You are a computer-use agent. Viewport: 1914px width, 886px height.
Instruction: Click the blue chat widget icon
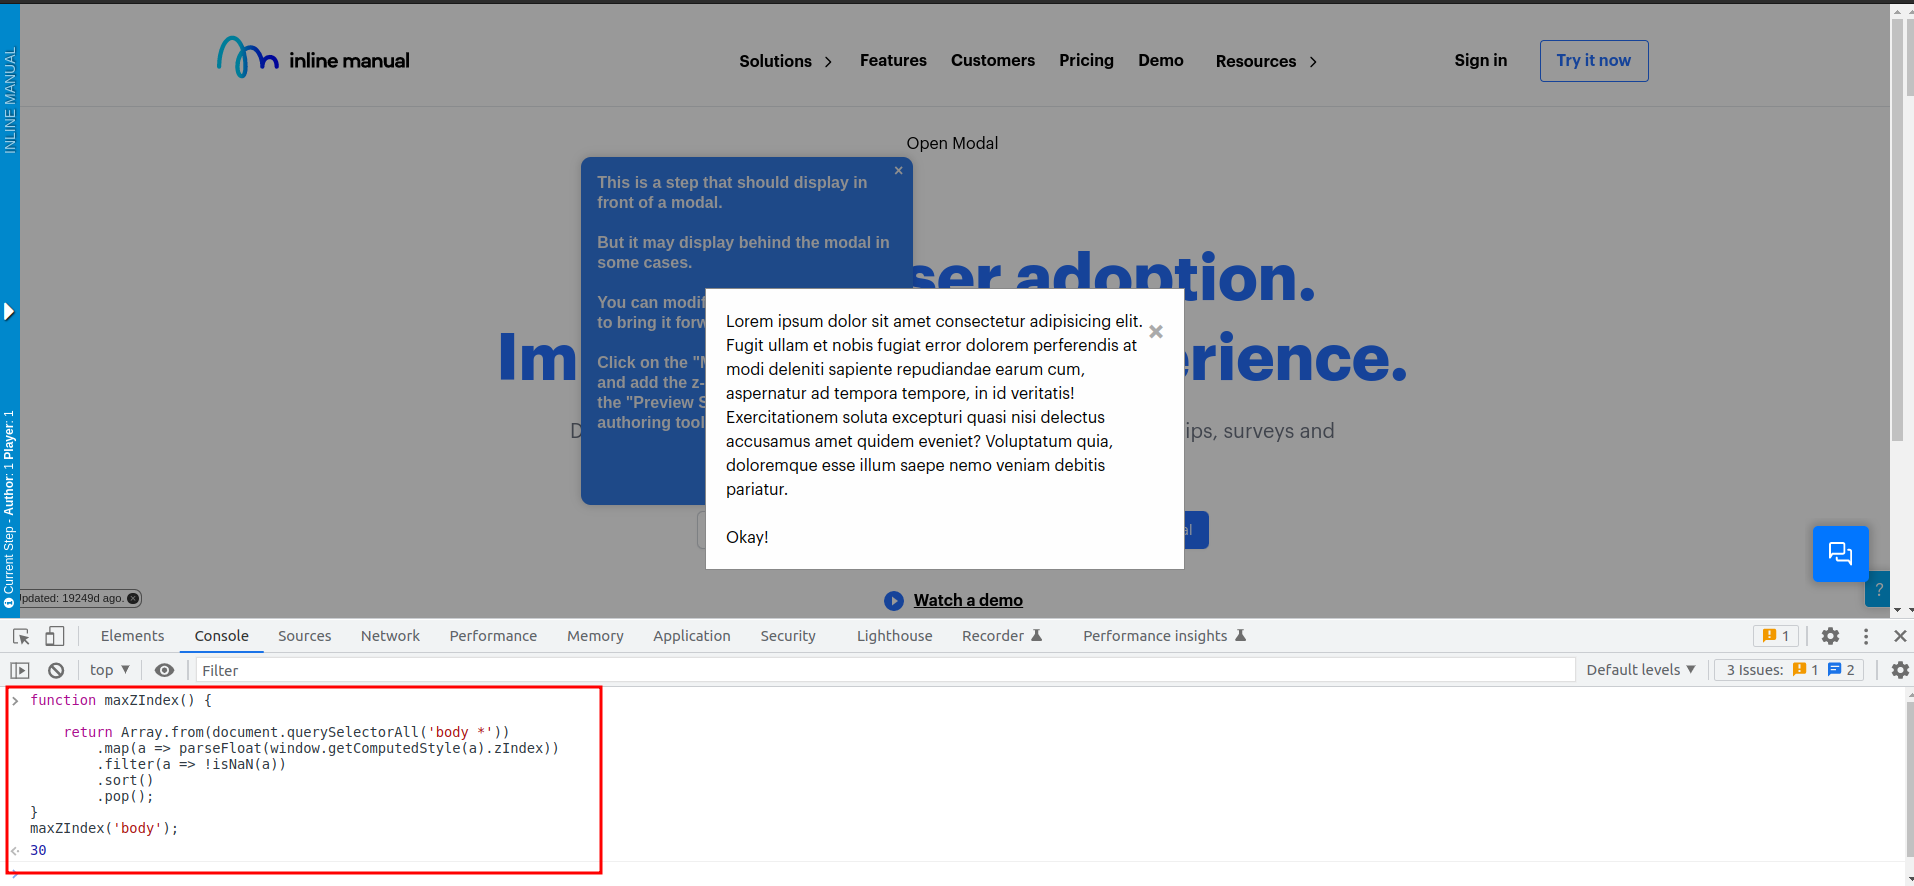click(1840, 553)
